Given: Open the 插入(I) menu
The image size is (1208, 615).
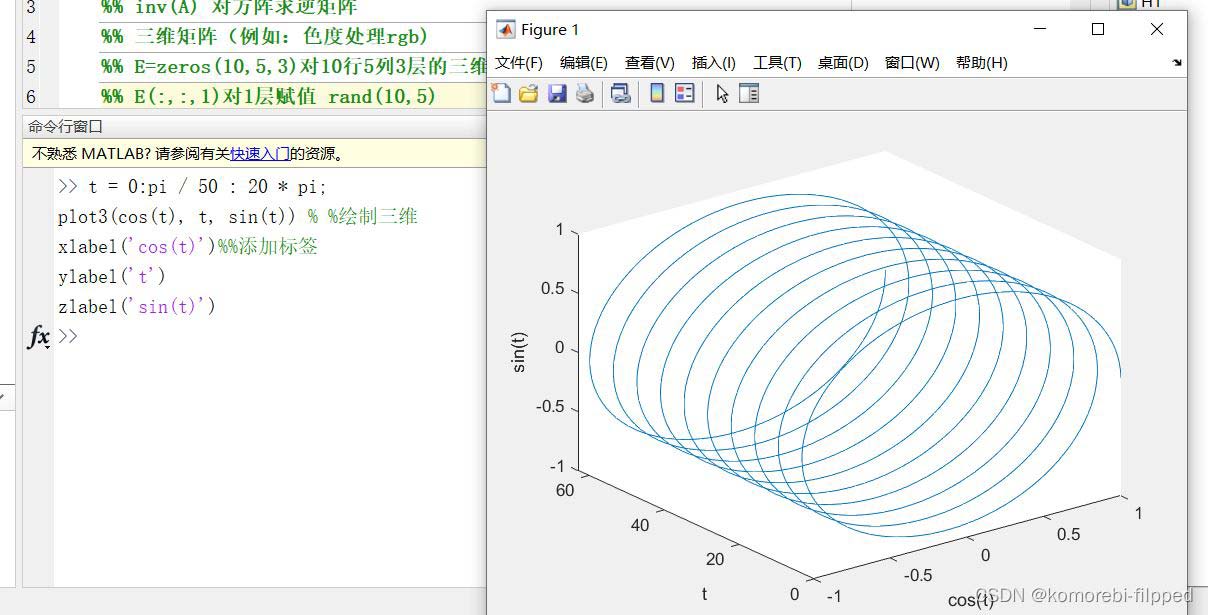Looking at the screenshot, I should pos(713,63).
